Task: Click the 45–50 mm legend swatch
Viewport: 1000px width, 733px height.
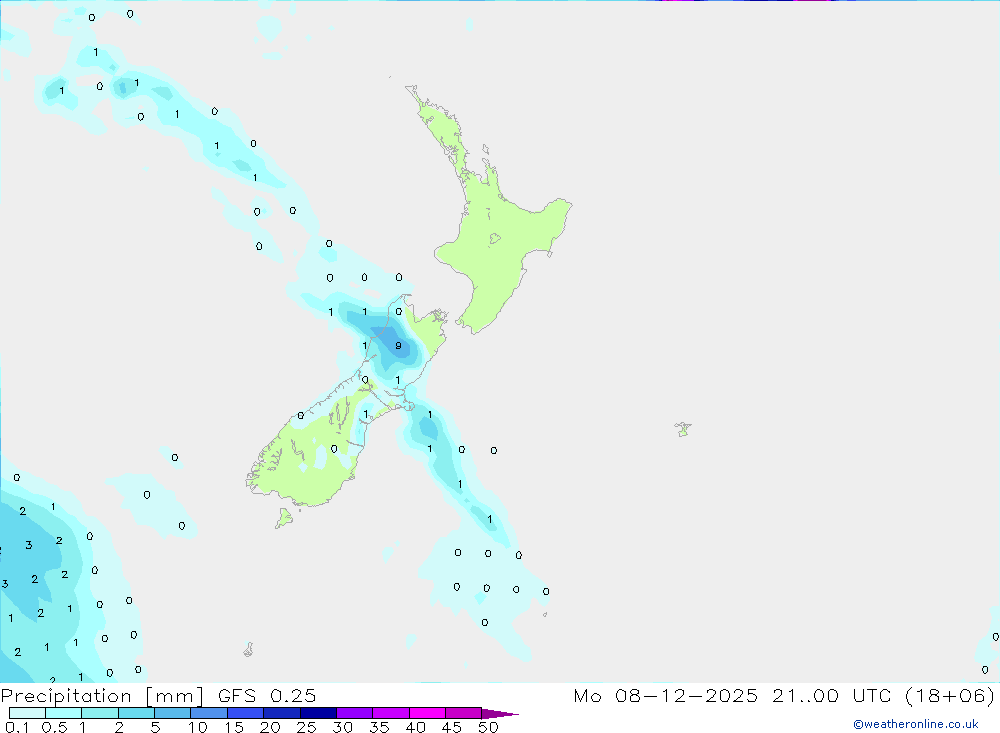Action: [x=464, y=713]
